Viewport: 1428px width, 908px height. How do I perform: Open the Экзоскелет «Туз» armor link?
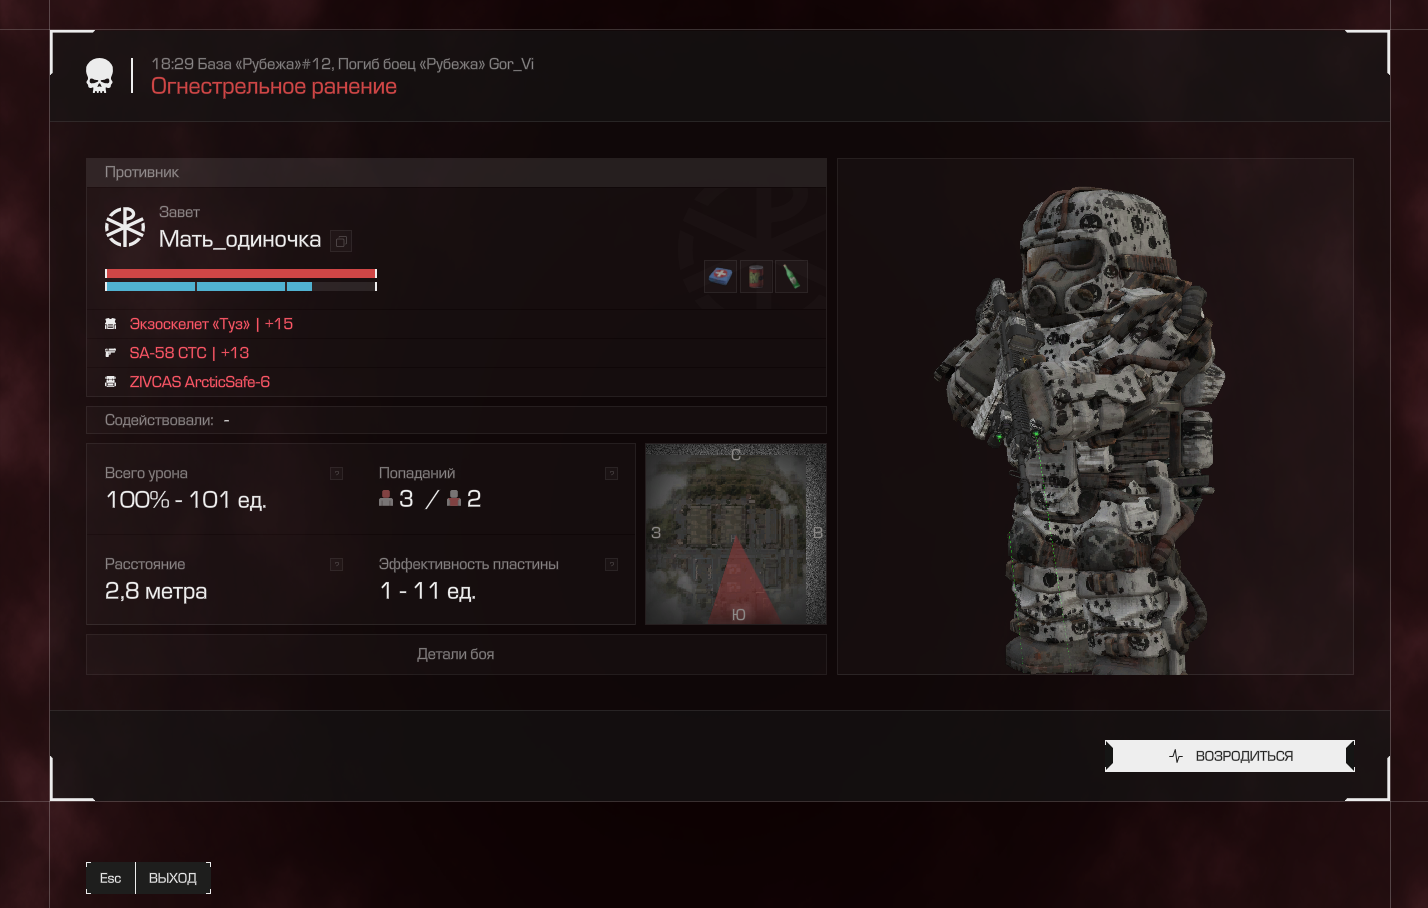[x=211, y=324]
